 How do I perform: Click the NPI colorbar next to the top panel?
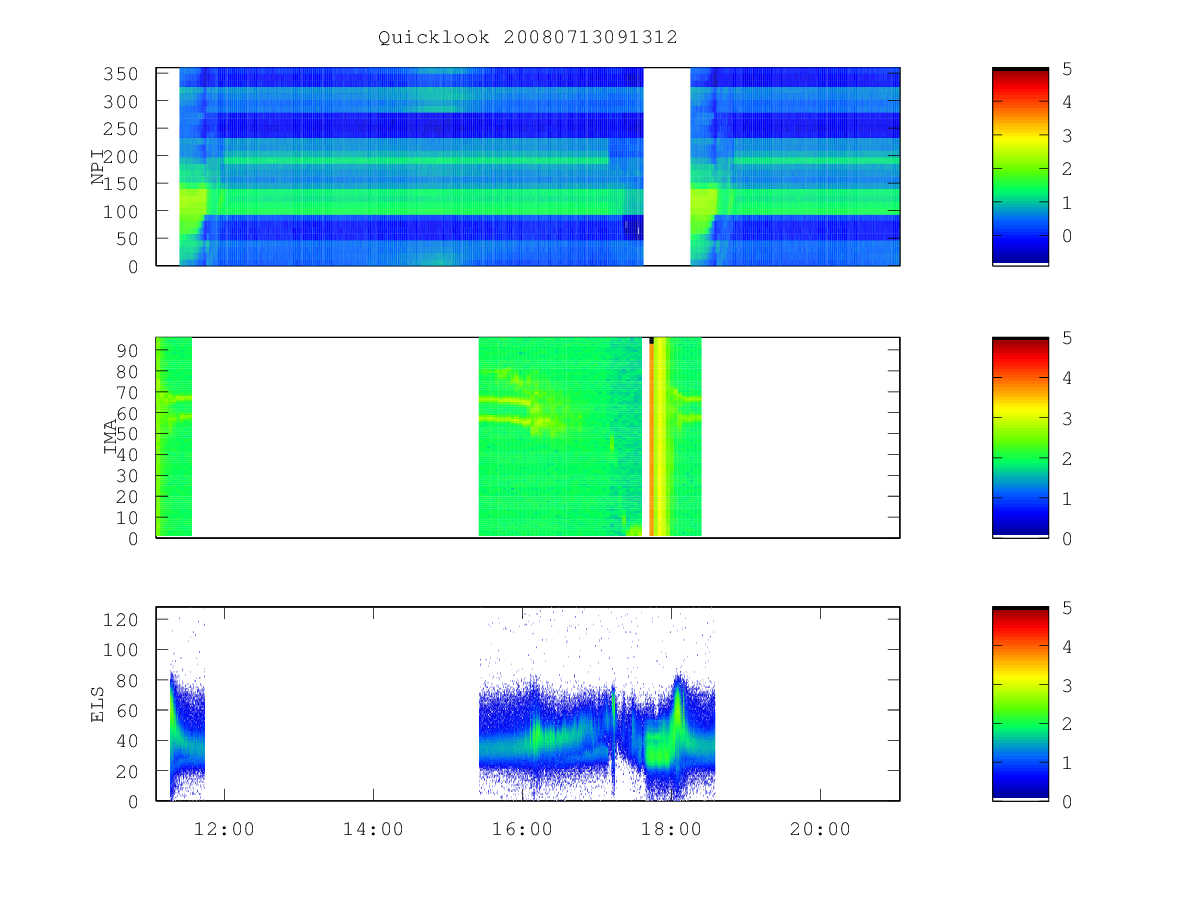[1020, 166]
